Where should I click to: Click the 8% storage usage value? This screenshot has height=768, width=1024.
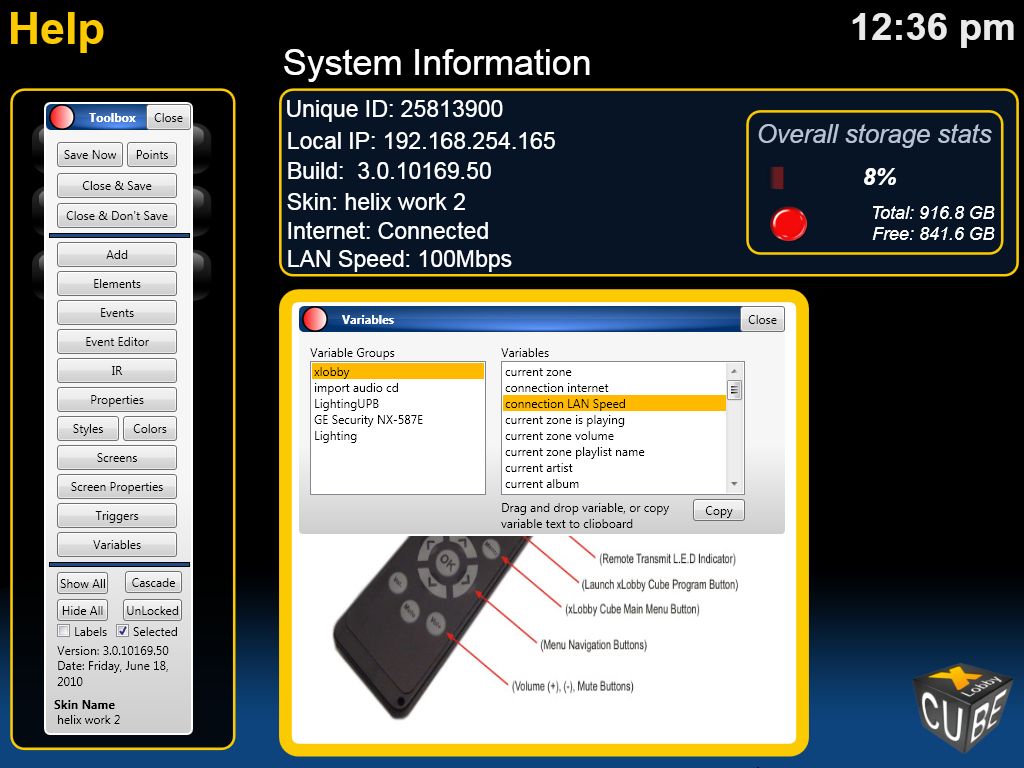click(880, 177)
